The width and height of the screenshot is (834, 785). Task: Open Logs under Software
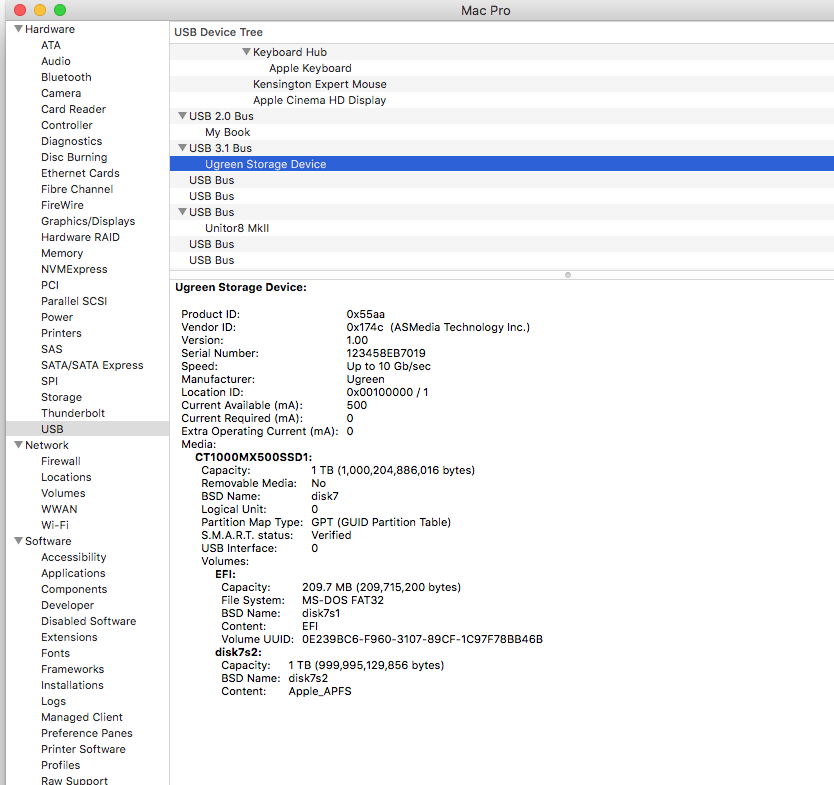53,701
